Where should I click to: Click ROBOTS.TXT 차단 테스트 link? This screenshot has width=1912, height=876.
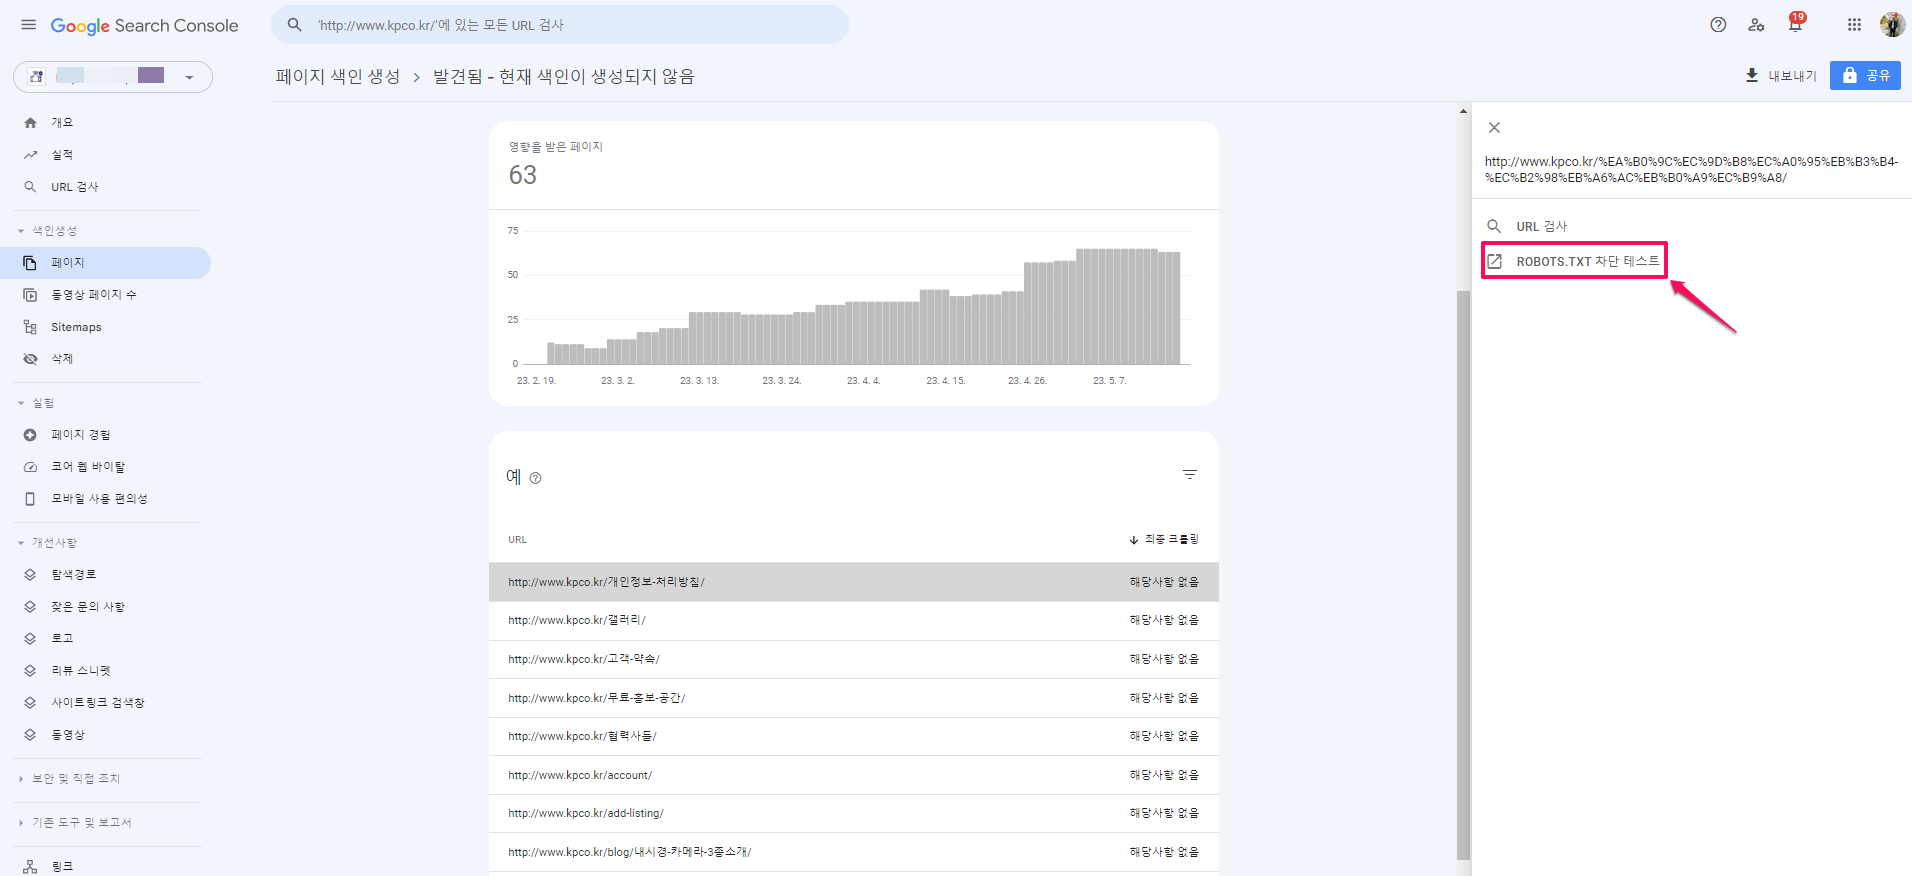pyautogui.click(x=1586, y=262)
